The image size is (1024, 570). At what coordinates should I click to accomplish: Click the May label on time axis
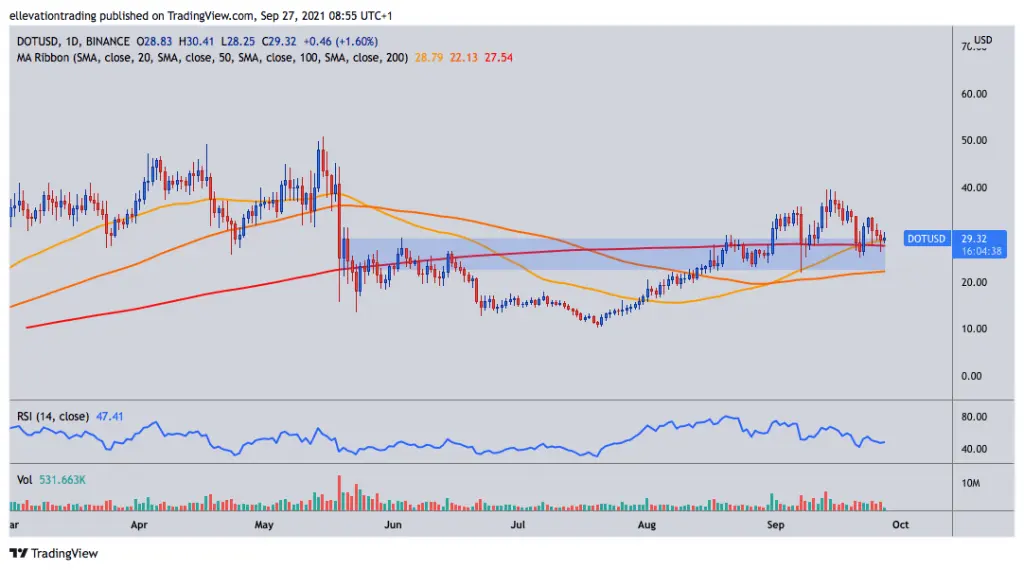coord(264,524)
